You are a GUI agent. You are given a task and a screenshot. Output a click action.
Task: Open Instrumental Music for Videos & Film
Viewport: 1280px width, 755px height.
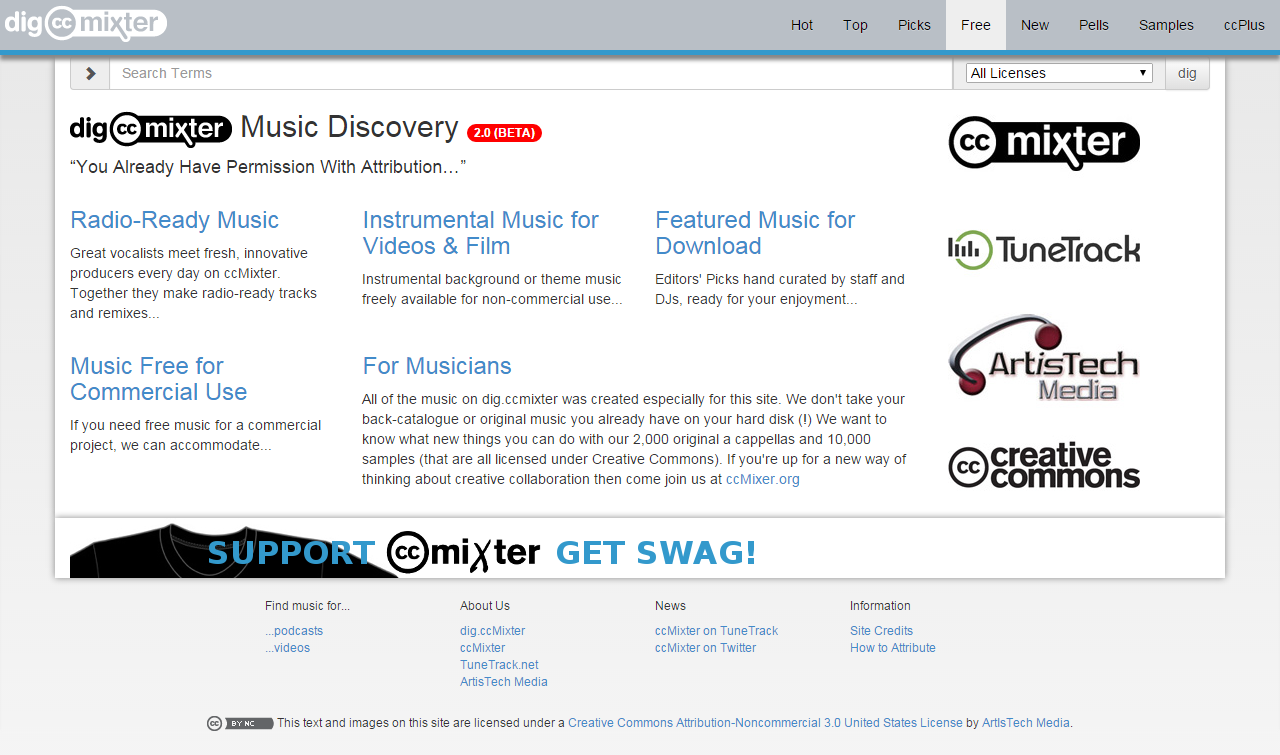point(480,233)
